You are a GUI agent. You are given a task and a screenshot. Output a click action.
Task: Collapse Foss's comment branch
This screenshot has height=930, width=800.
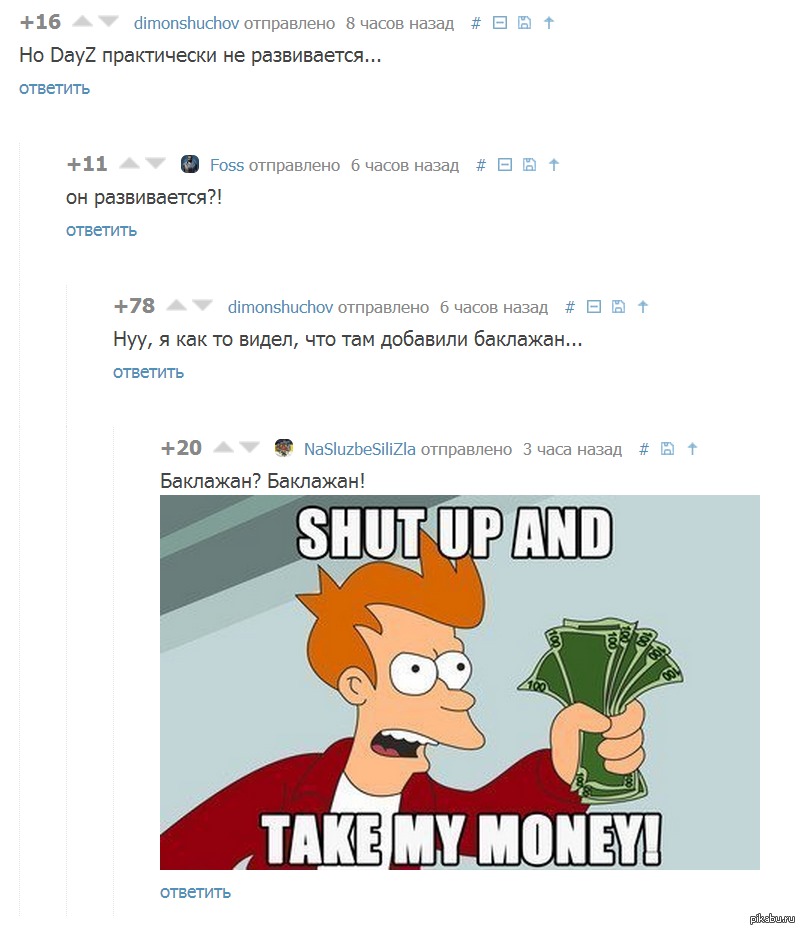tap(505, 165)
